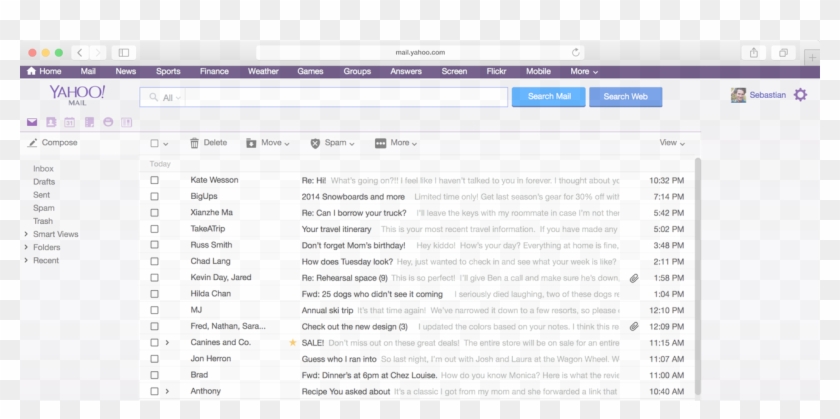Click the Home icon in purple navigation bar

tap(31, 71)
